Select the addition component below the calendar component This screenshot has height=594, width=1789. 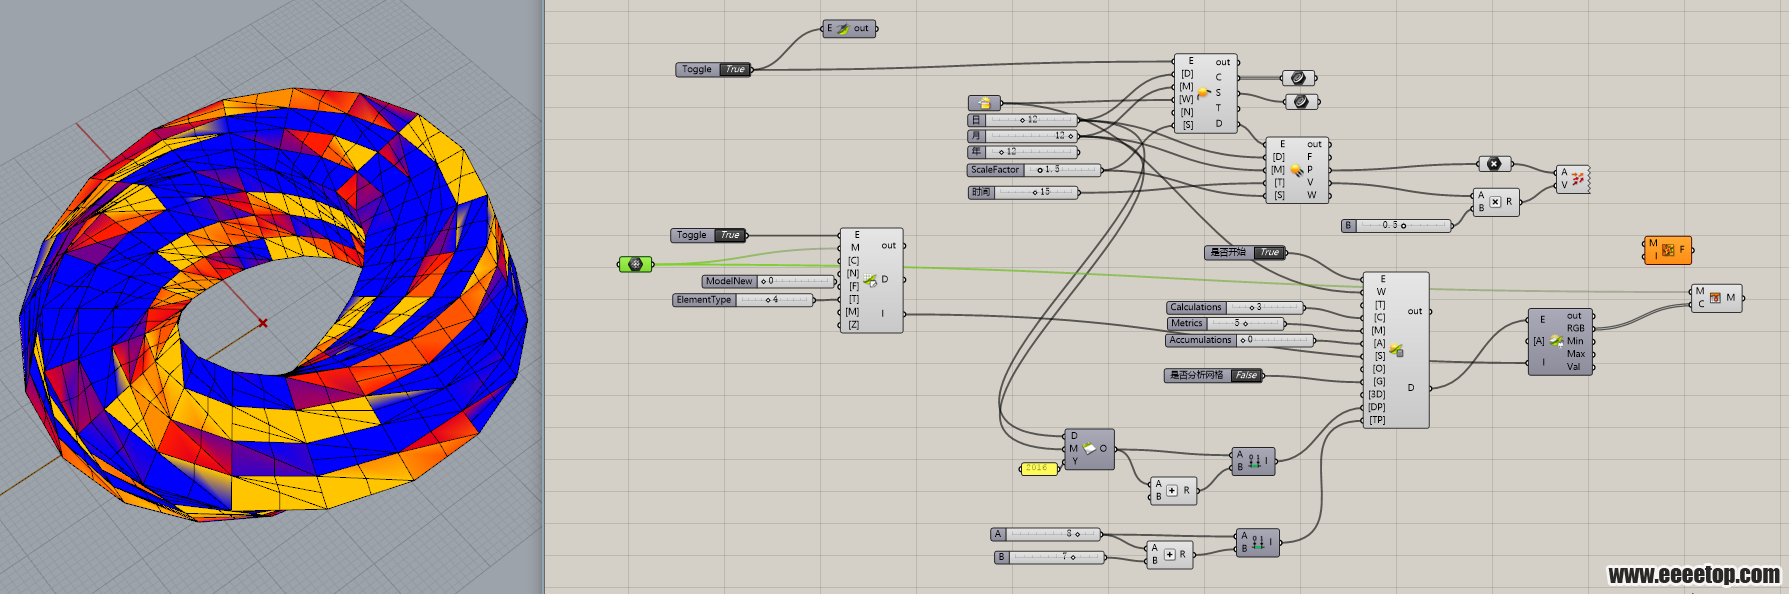(x=1172, y=491)
